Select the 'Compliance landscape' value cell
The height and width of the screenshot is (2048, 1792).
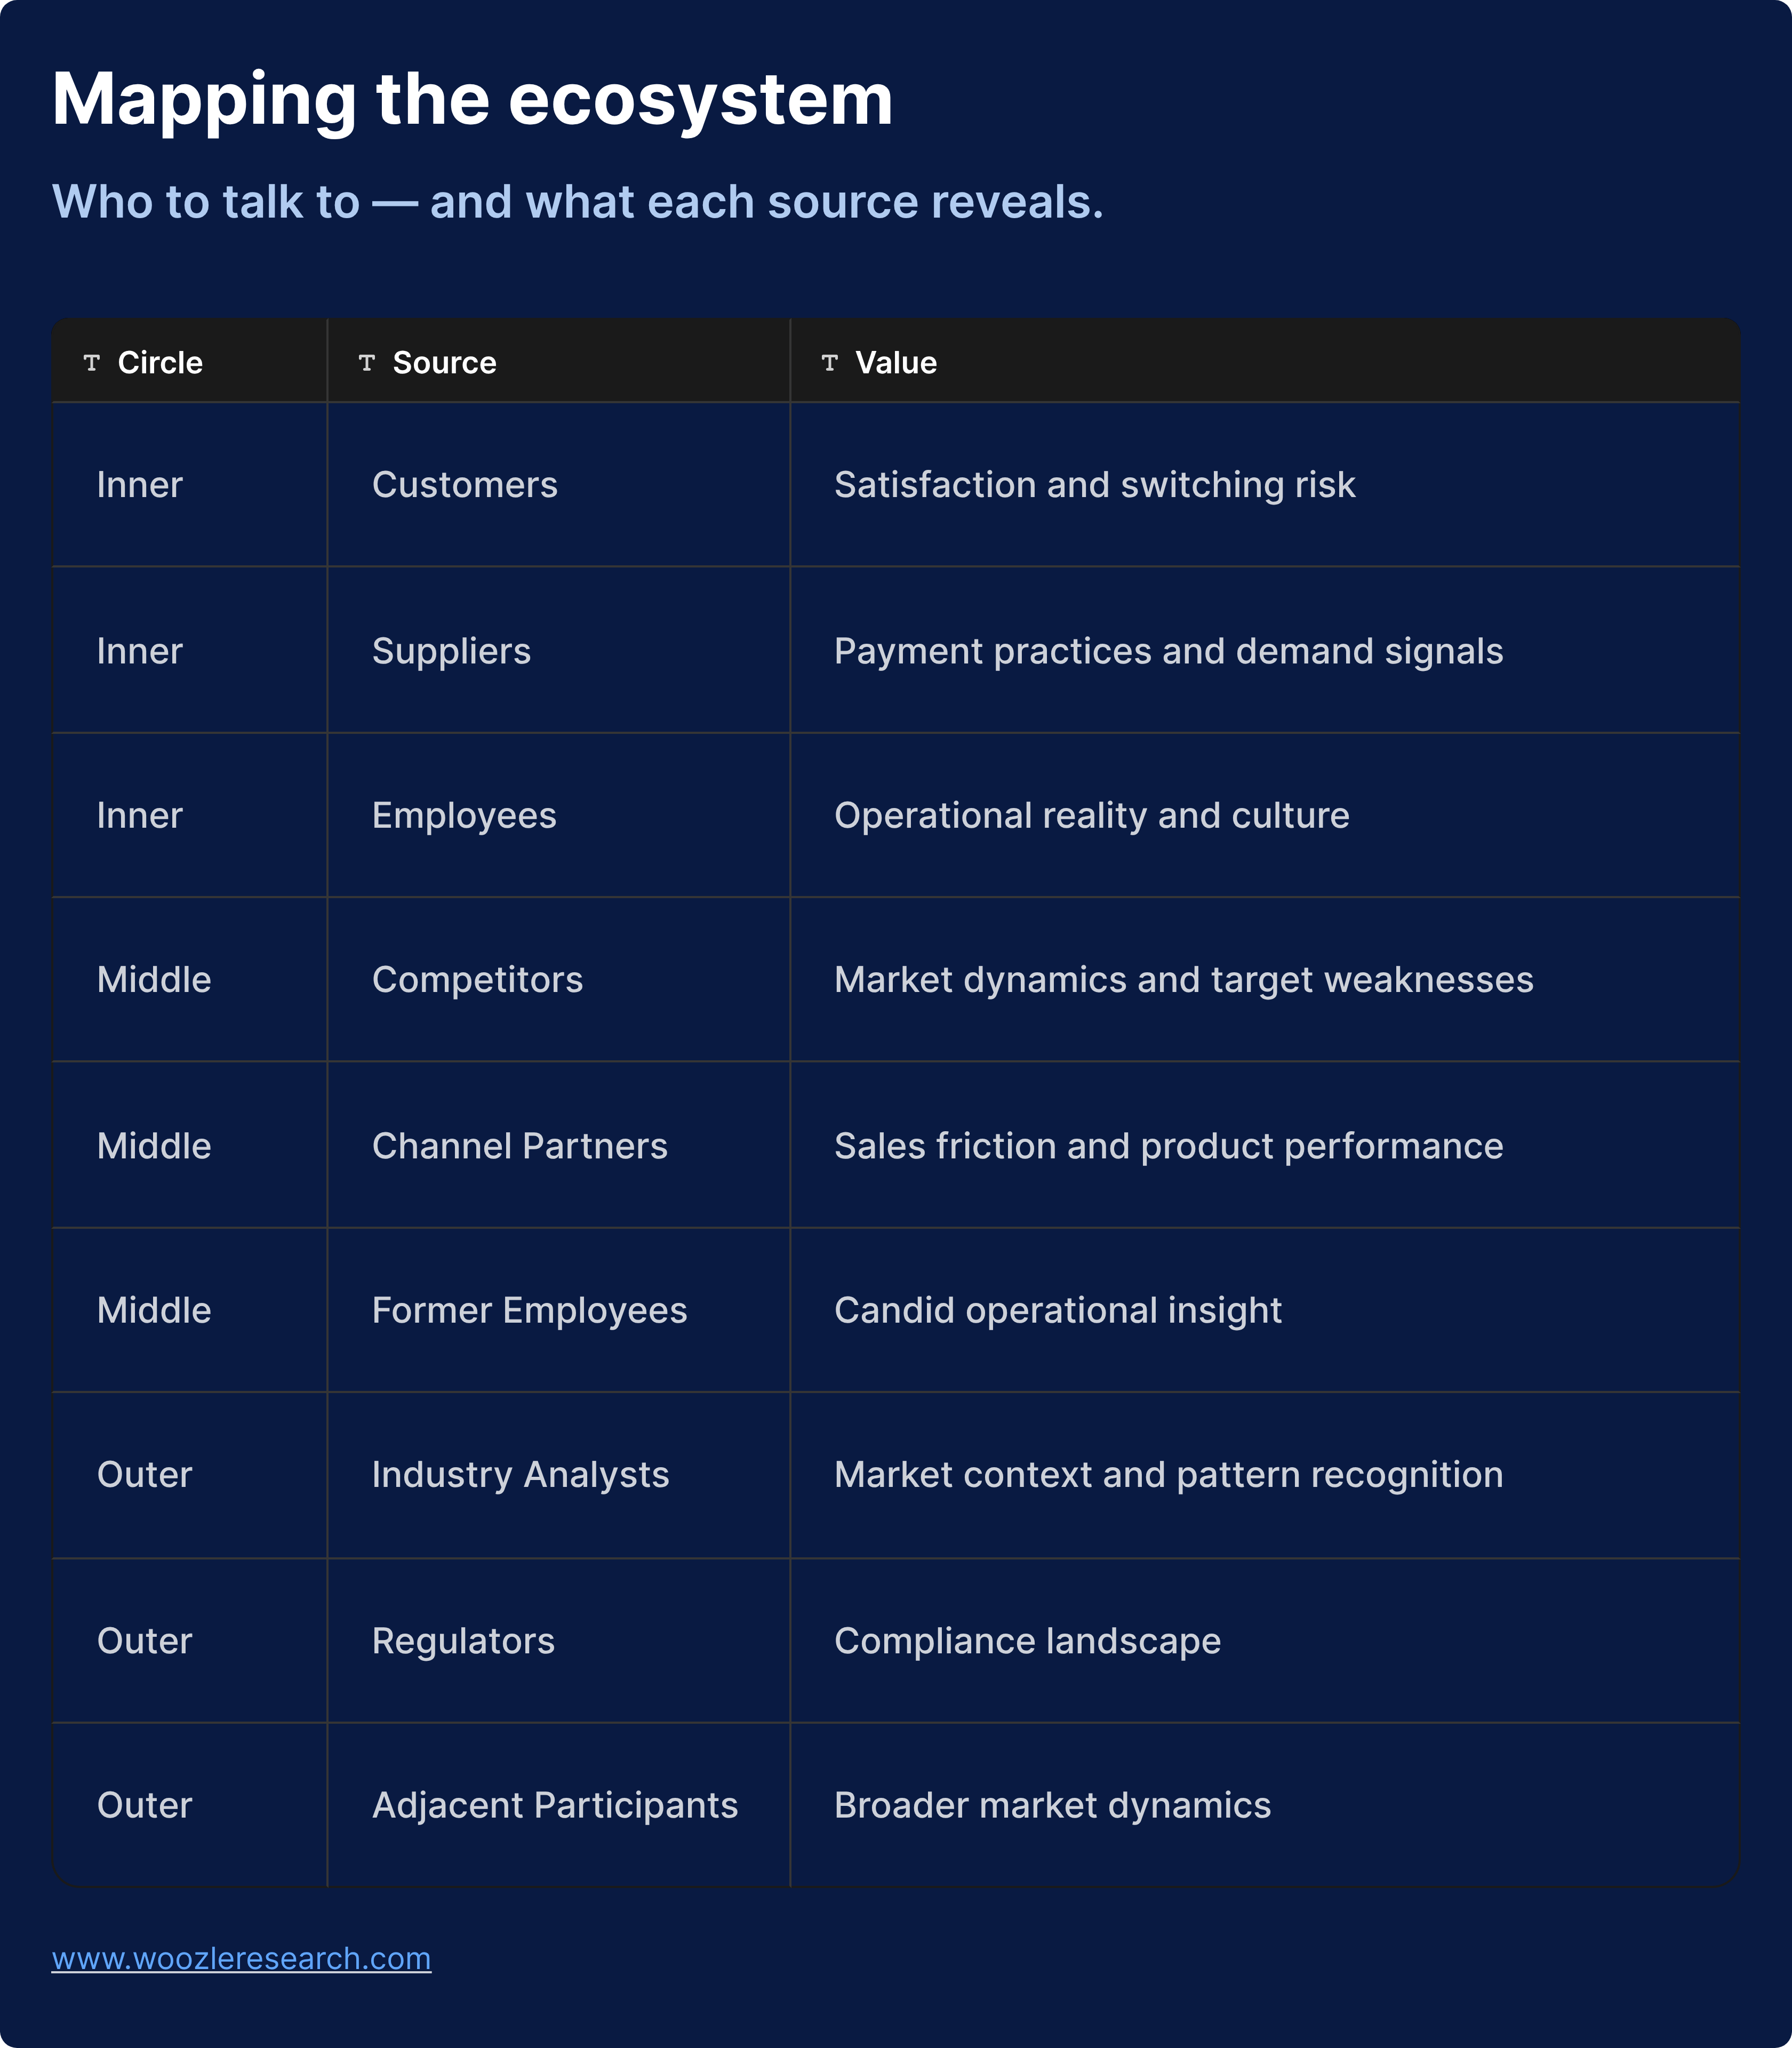pos(1027,1641)
